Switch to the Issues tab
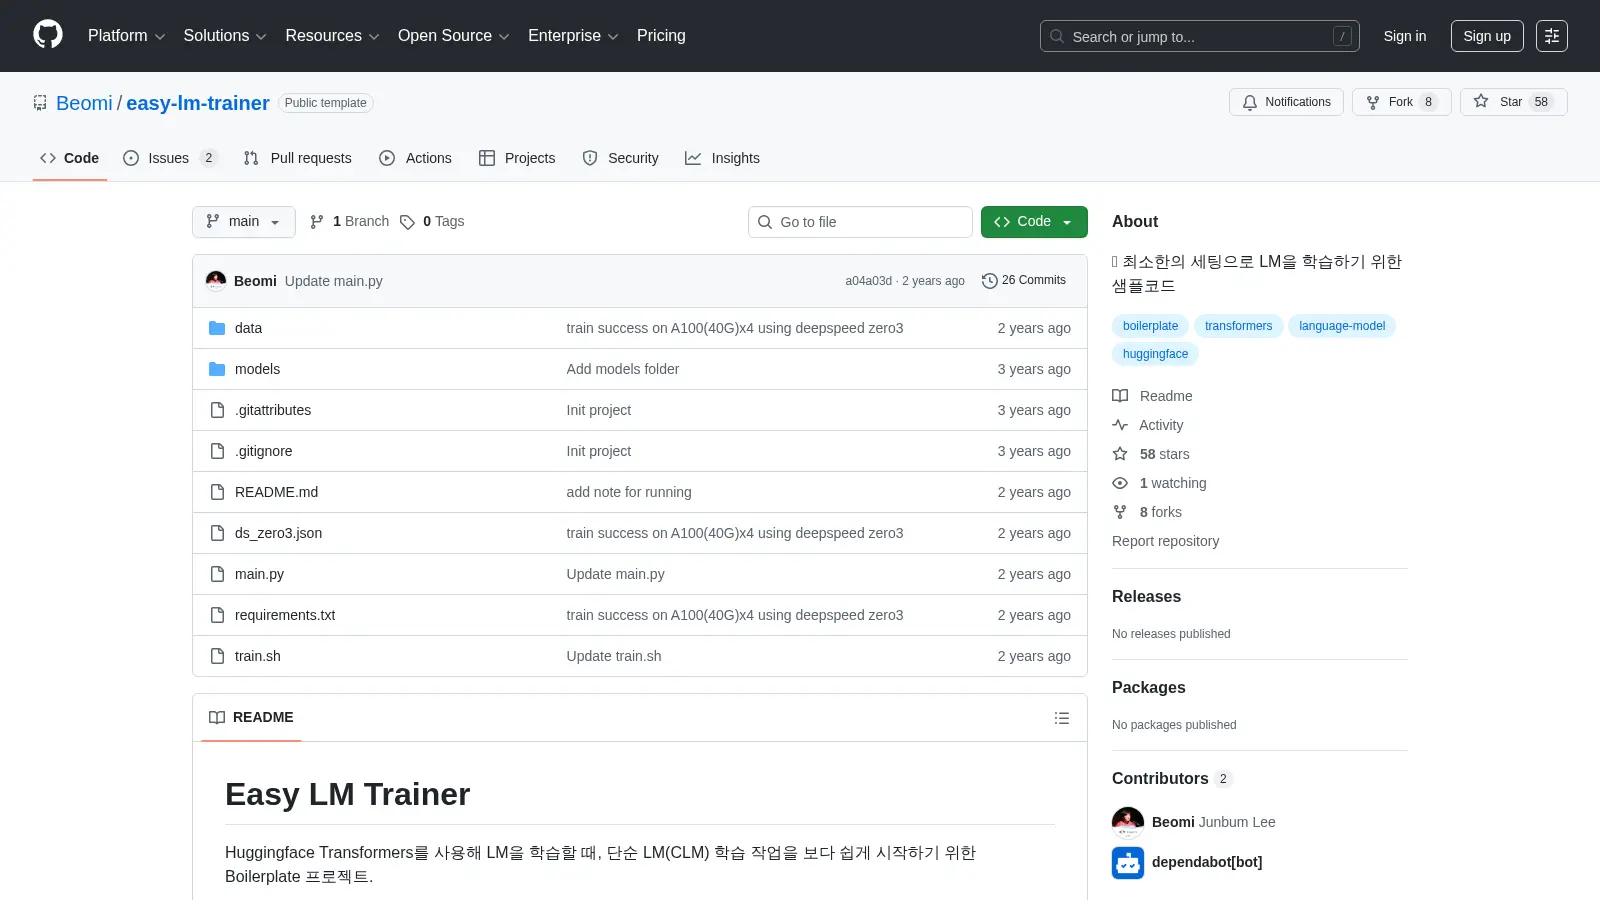This screenshot has height=900, width=1600. [x=170, y=158]
